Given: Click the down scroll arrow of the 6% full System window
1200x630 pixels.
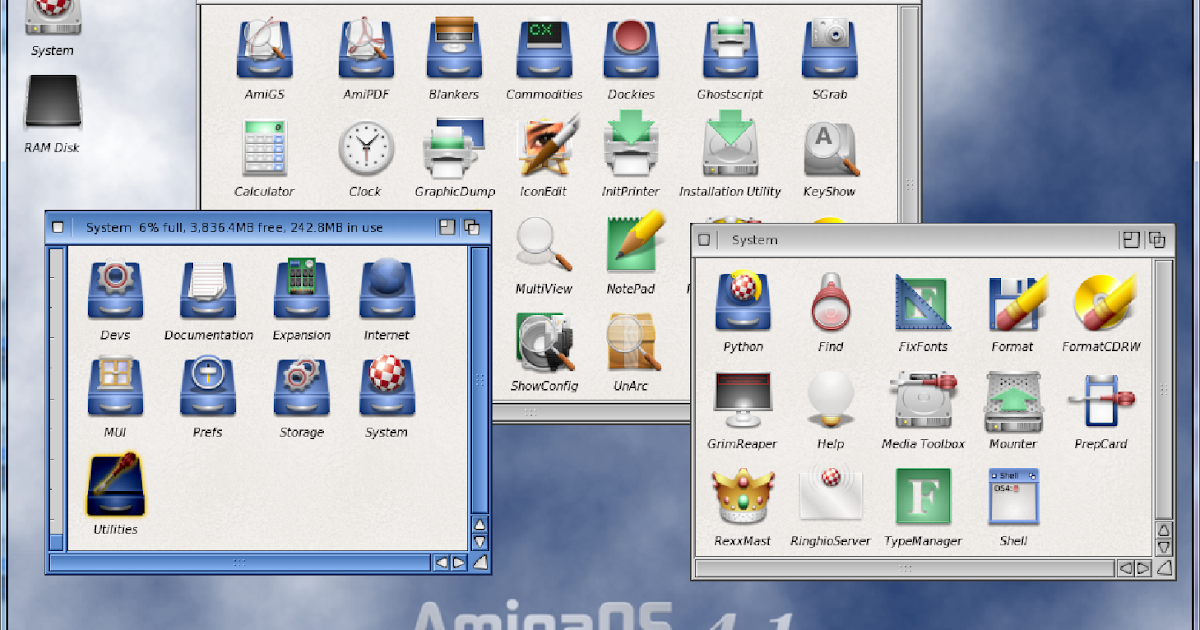Looking at the screenshot, I should pos(480,542).
